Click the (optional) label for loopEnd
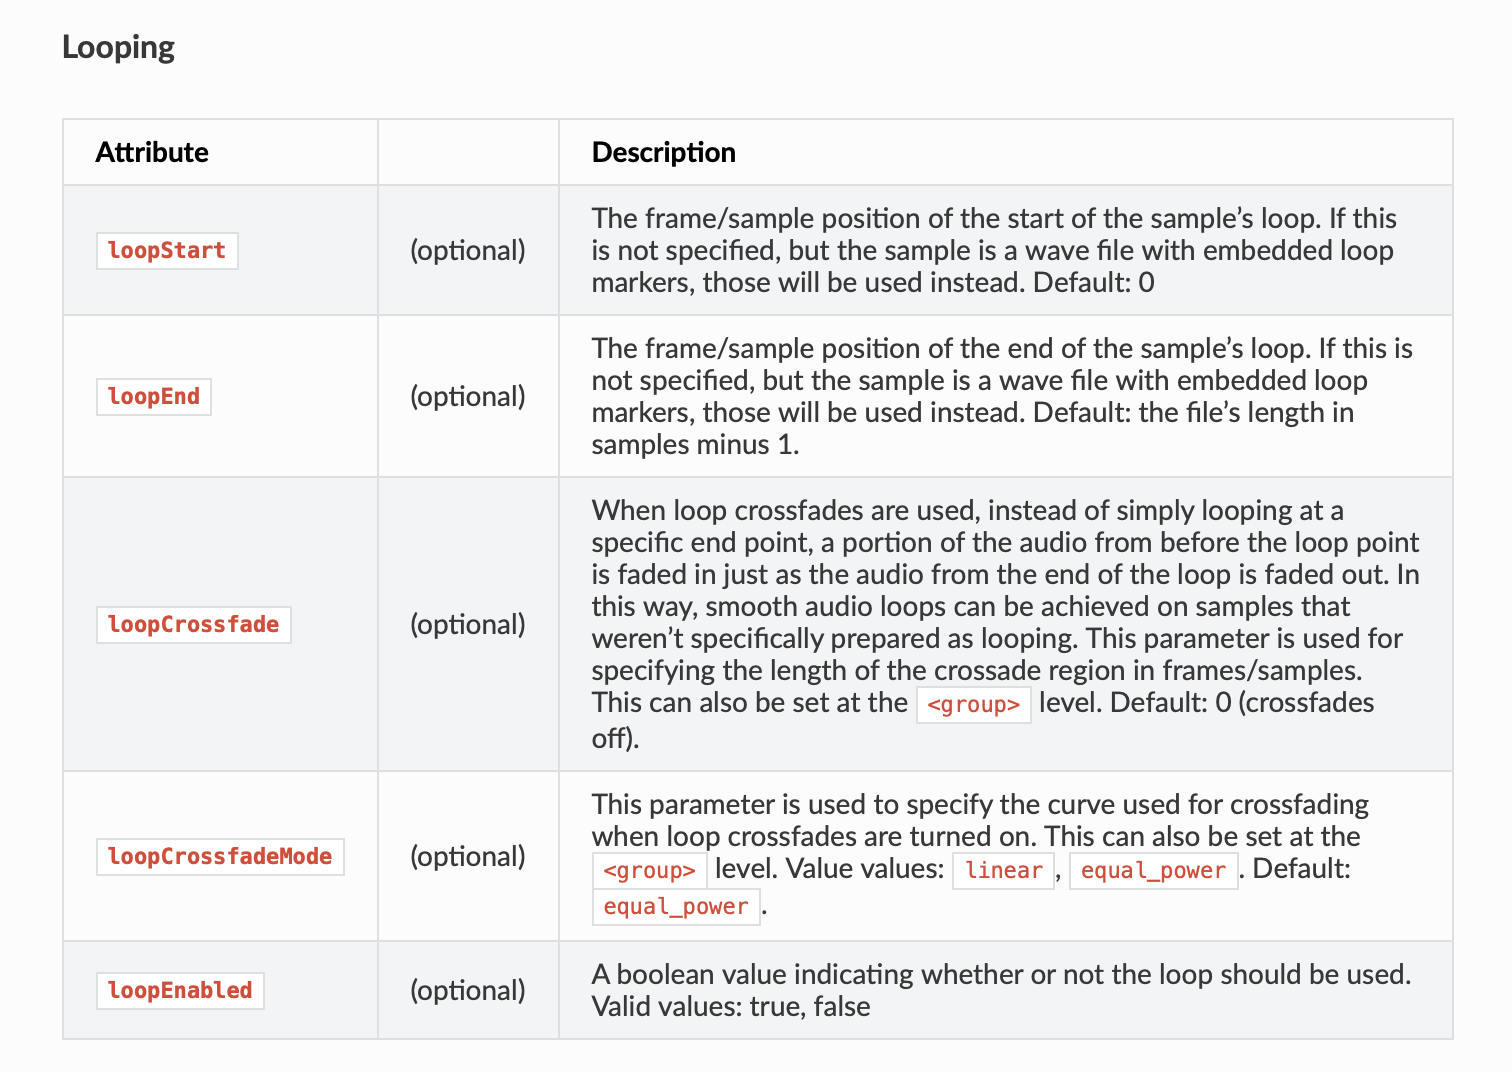The image size is (1512, 1072). pos(467,396)
